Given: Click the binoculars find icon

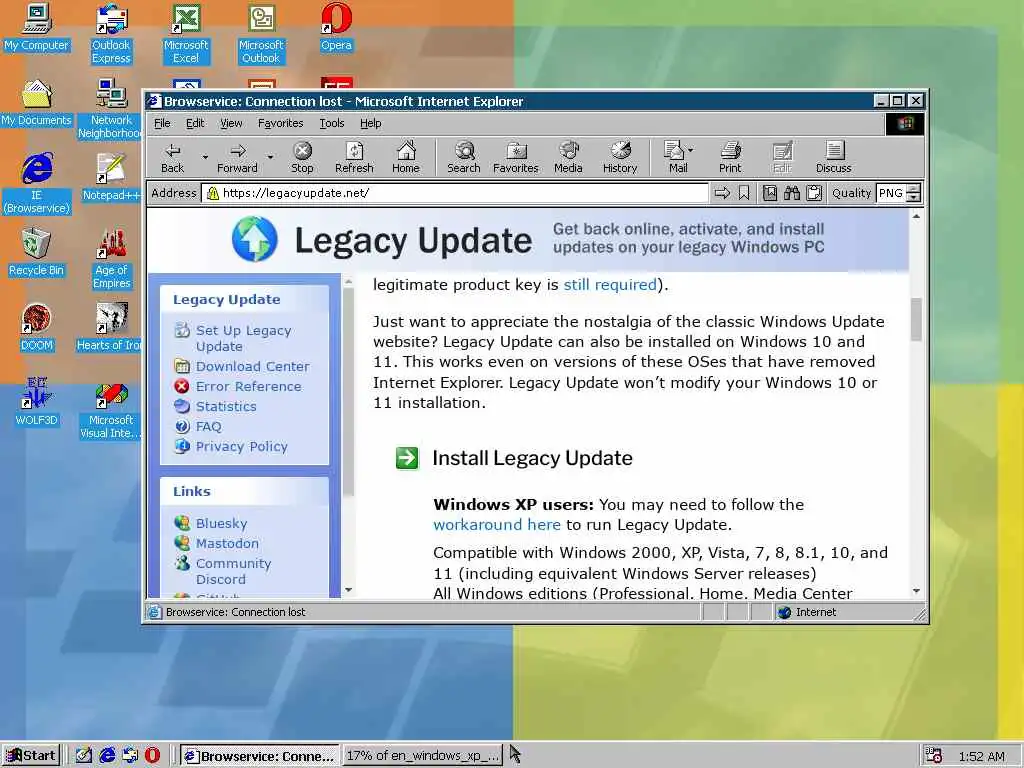Looking at the screenshot, I should tap(792, 193).
